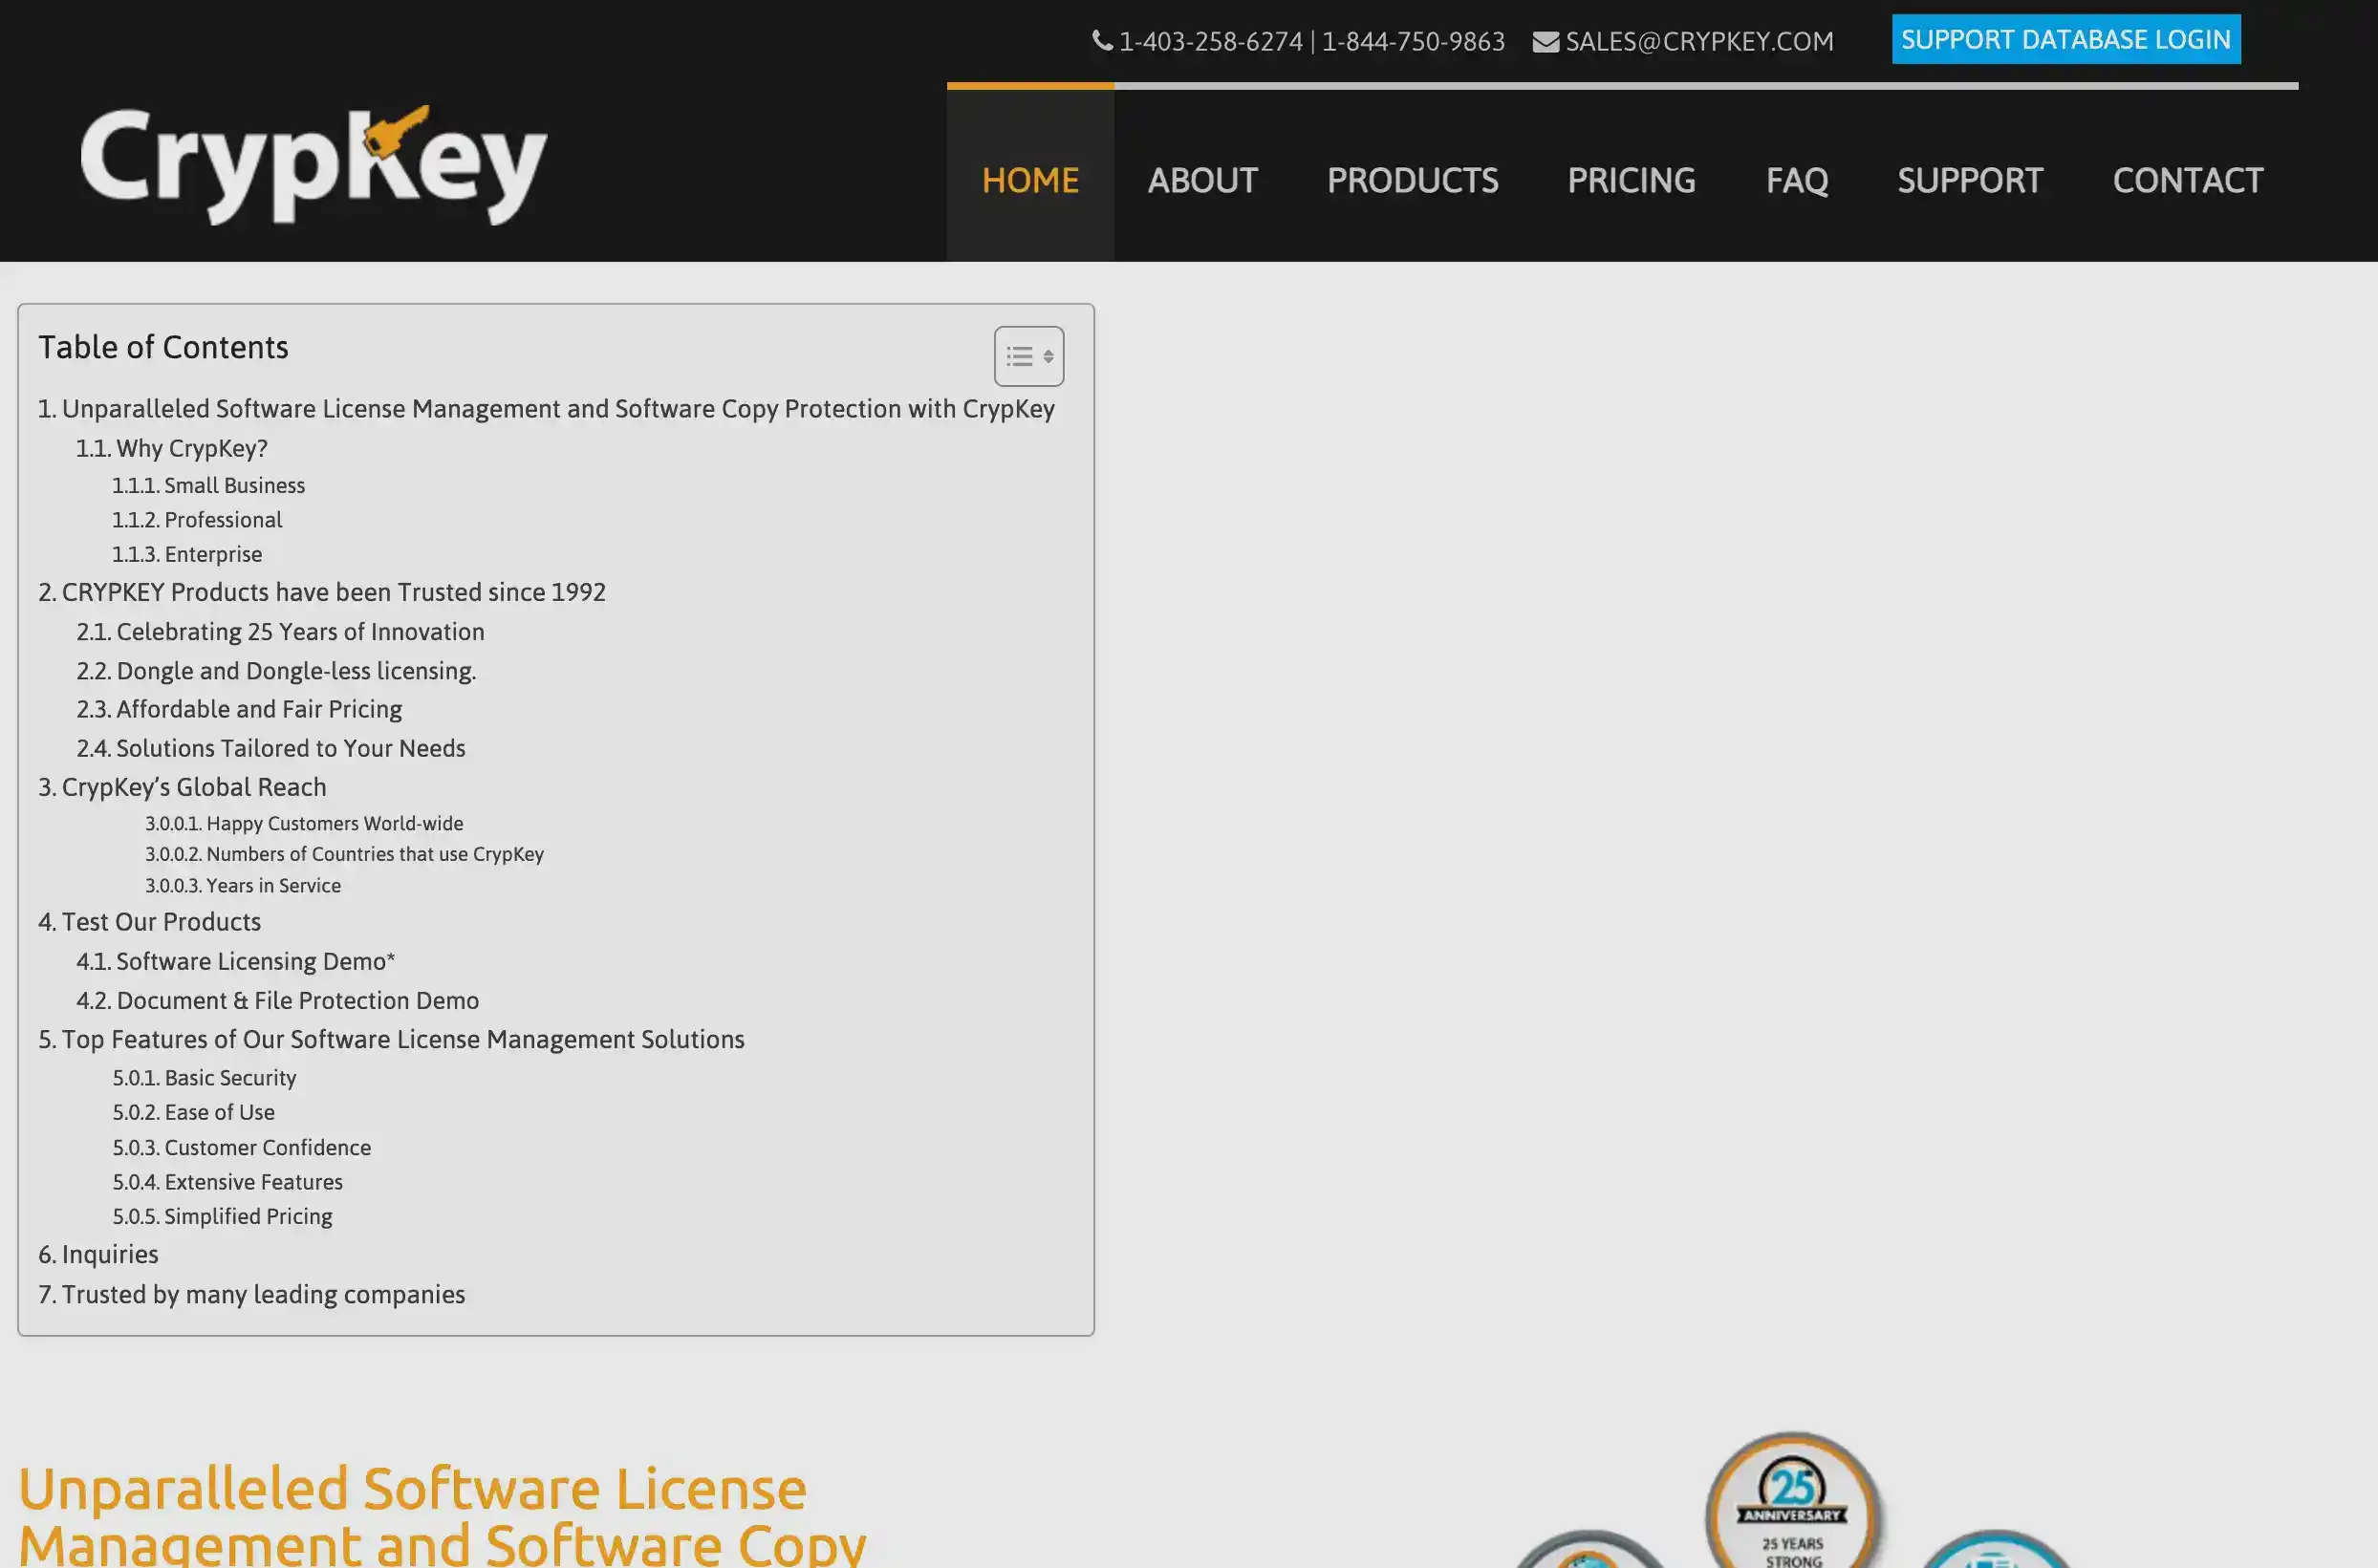Open the SUPPORT menu
This screenshot has width=2378, height=1568.
(1969, 181)
